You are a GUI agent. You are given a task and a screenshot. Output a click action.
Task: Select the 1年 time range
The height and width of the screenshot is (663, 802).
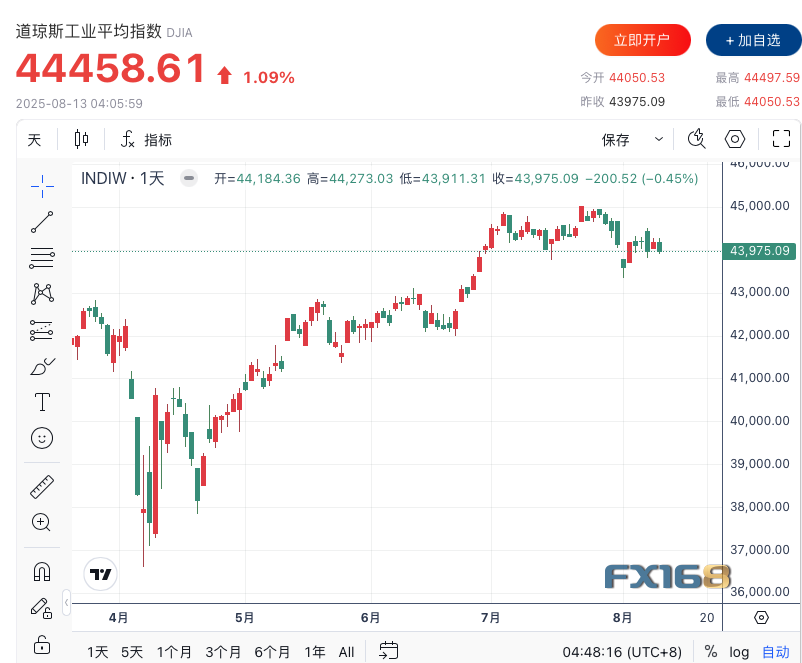point(315,652)
